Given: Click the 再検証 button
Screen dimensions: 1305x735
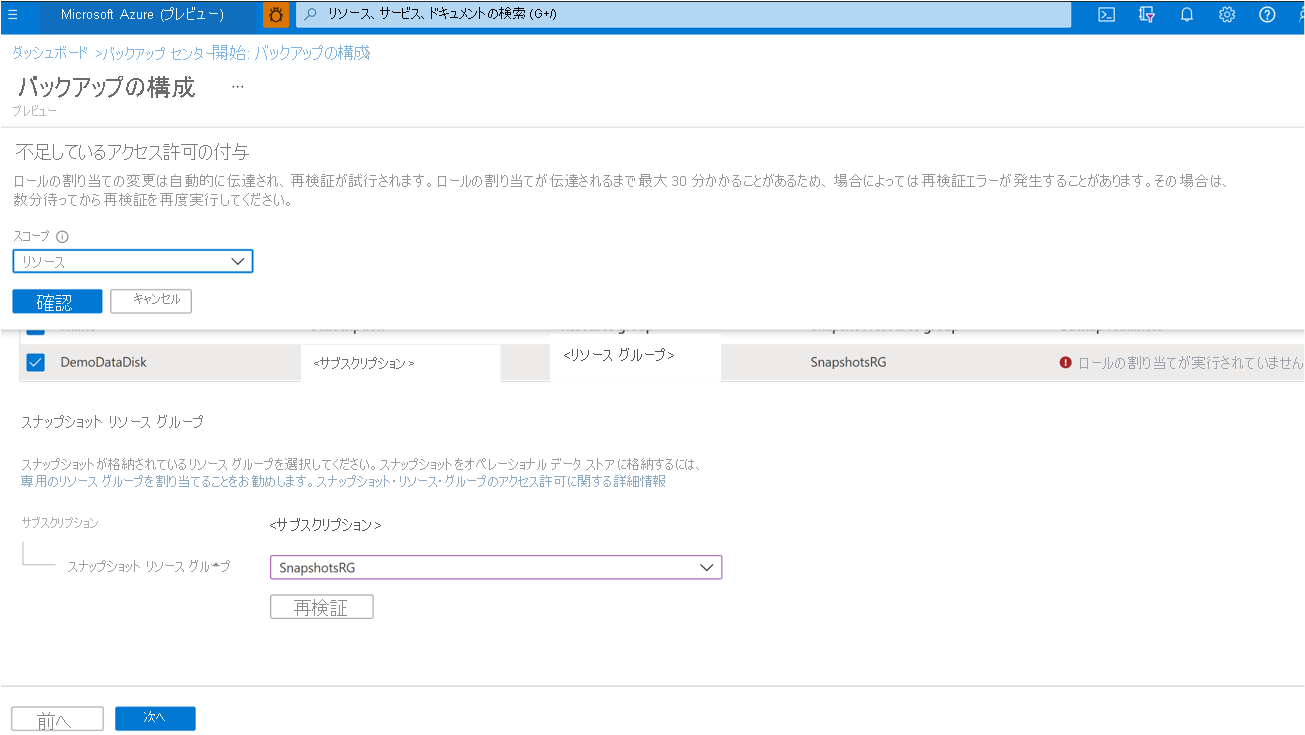Looking at the screenshot, I should (x=322, y=607).
